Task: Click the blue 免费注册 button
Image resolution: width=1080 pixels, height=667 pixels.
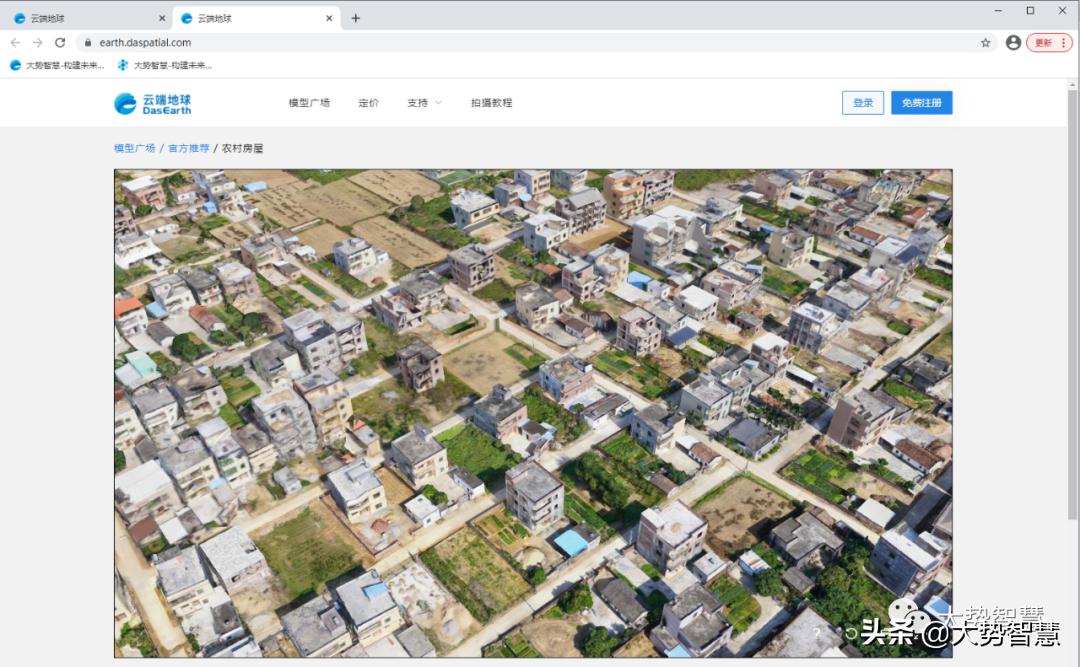Action: coord(922,103)
